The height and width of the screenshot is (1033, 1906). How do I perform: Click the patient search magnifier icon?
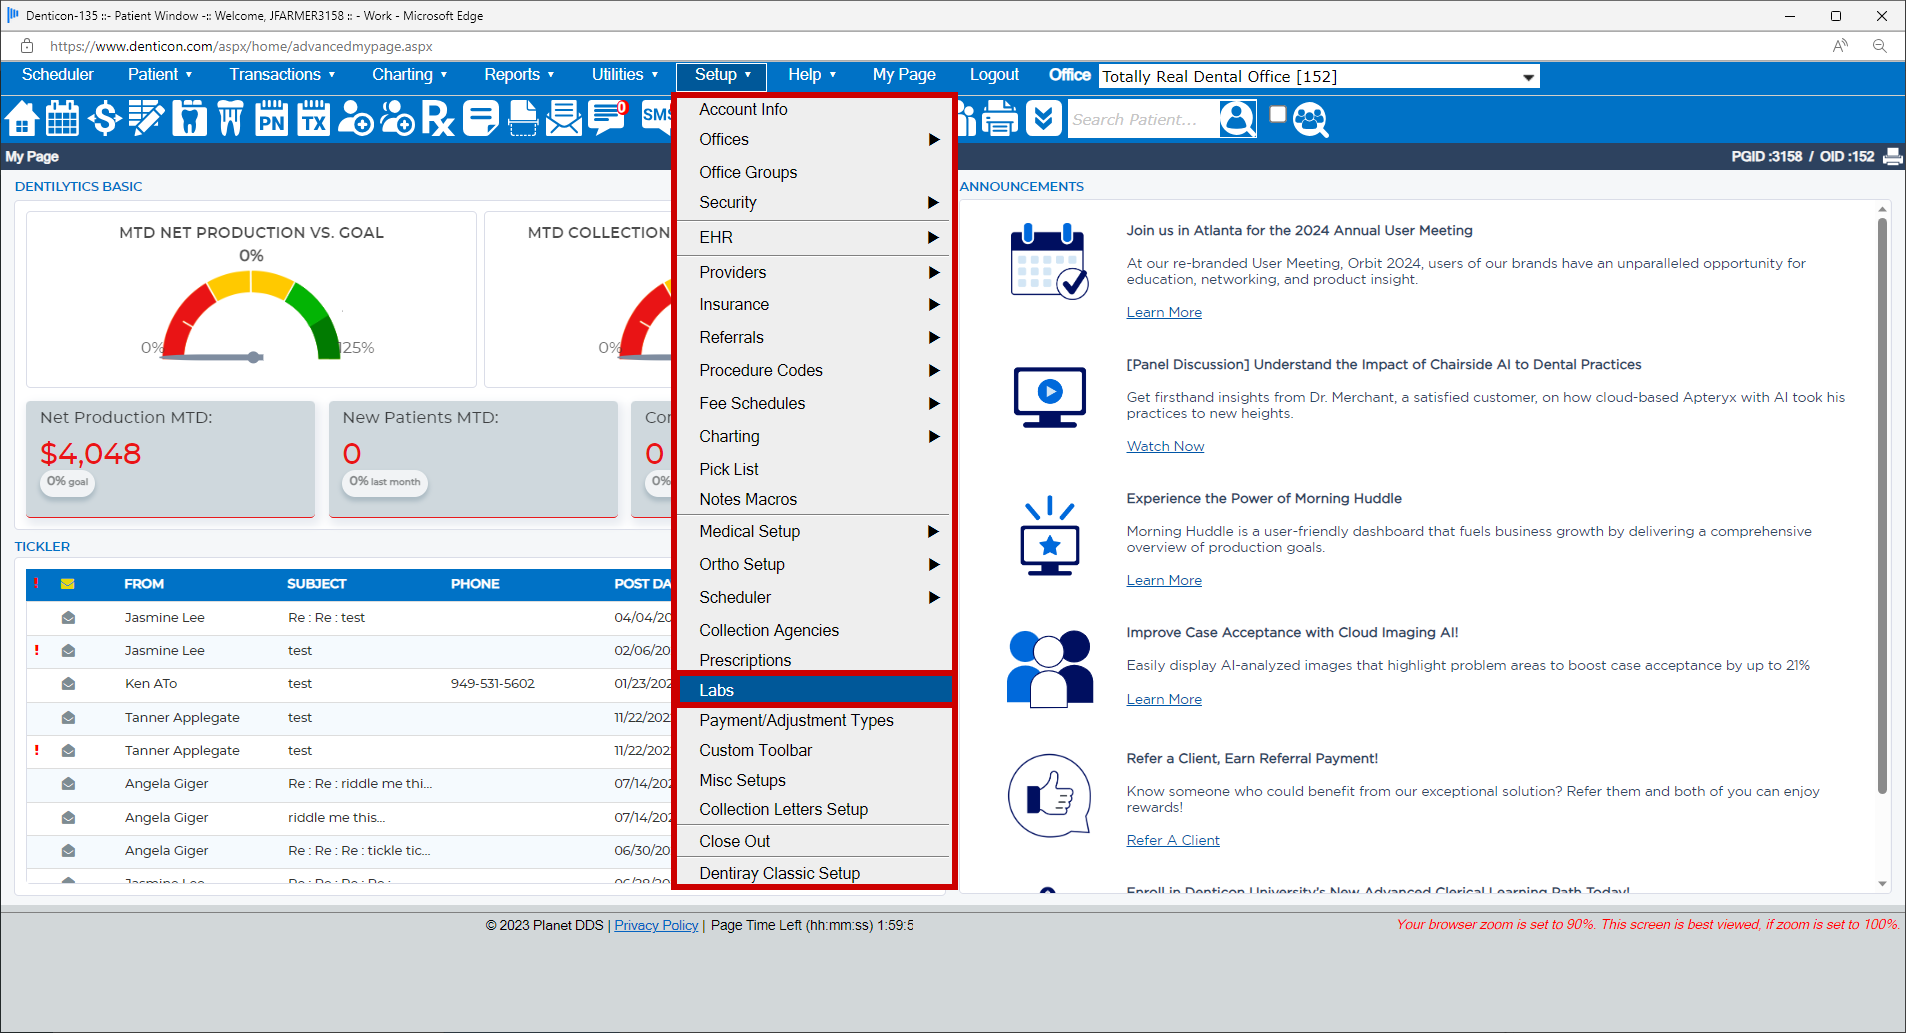1238,119
